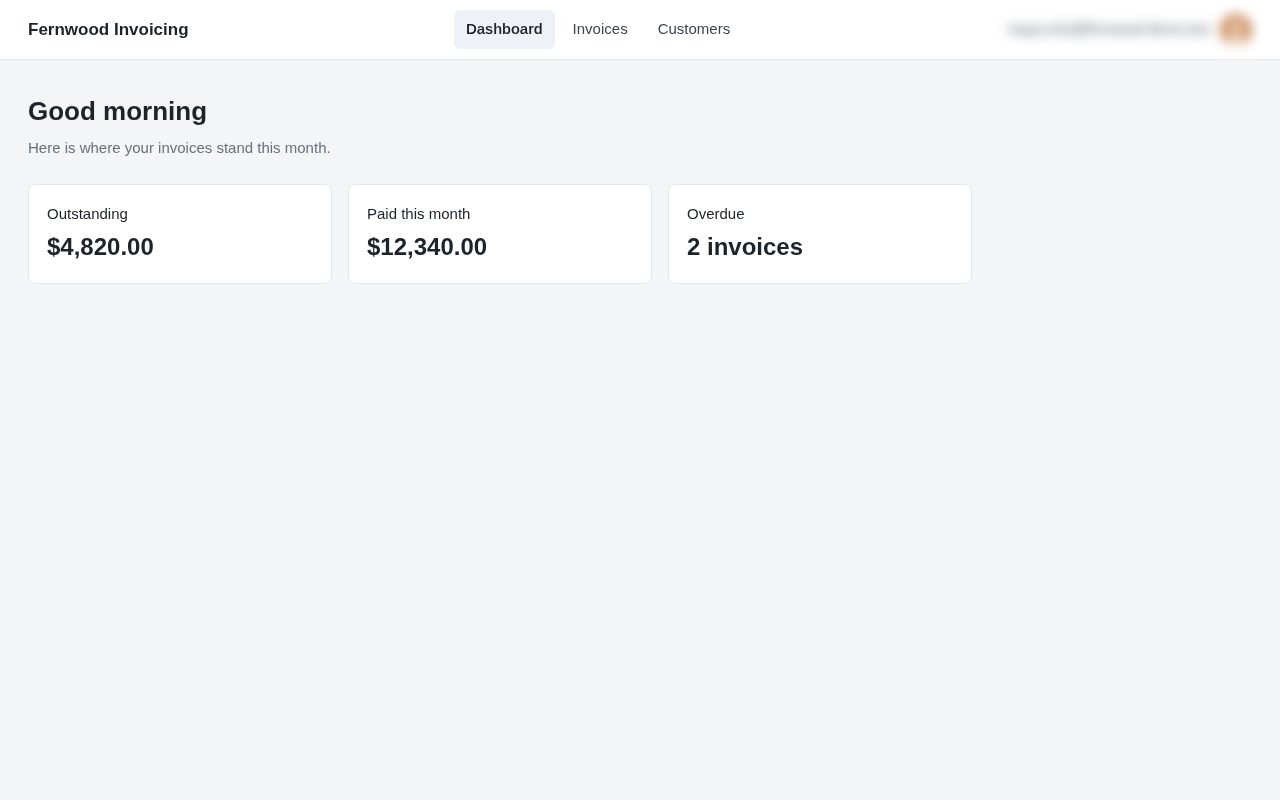This screenshot has height=800, width=1280.
Task: Click "Here is where your invoices stand this month."
Action: 179,148
